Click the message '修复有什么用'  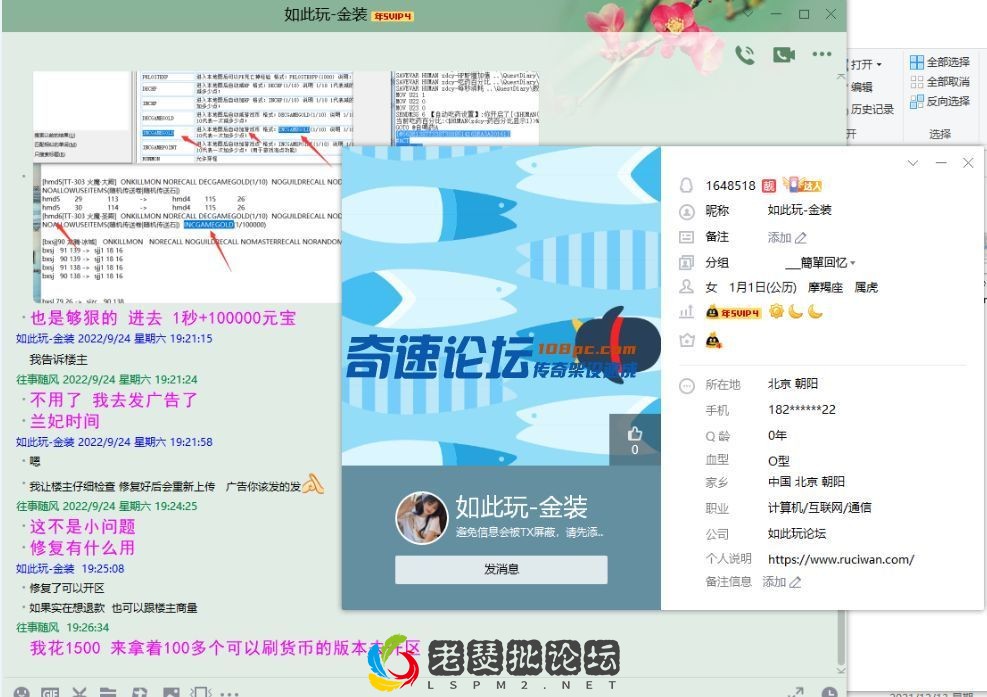[82, 548]
